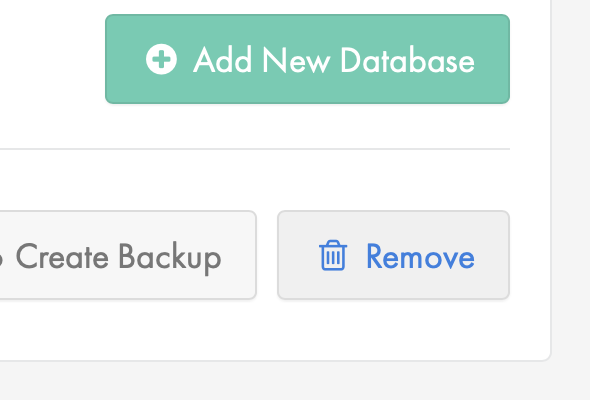Click the blue 'Remove' text
This screenshot has width=590, height=400.
pyautogui.click(x=420, y=256)
